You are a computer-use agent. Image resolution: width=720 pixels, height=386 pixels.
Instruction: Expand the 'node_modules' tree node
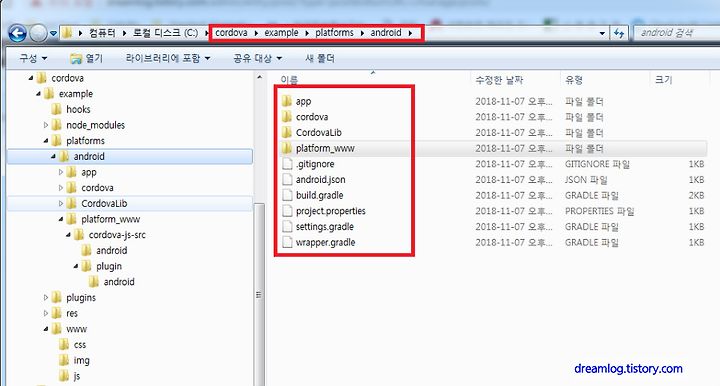[45, 125]
